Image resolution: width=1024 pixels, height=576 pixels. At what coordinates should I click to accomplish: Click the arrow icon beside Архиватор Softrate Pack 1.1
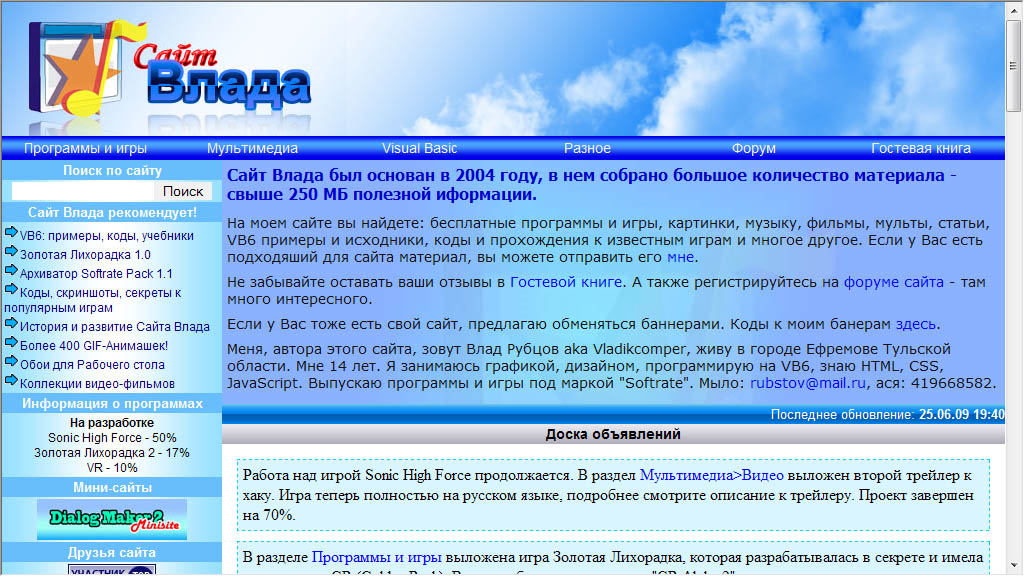pyautogui.click(x=12, y=272)
